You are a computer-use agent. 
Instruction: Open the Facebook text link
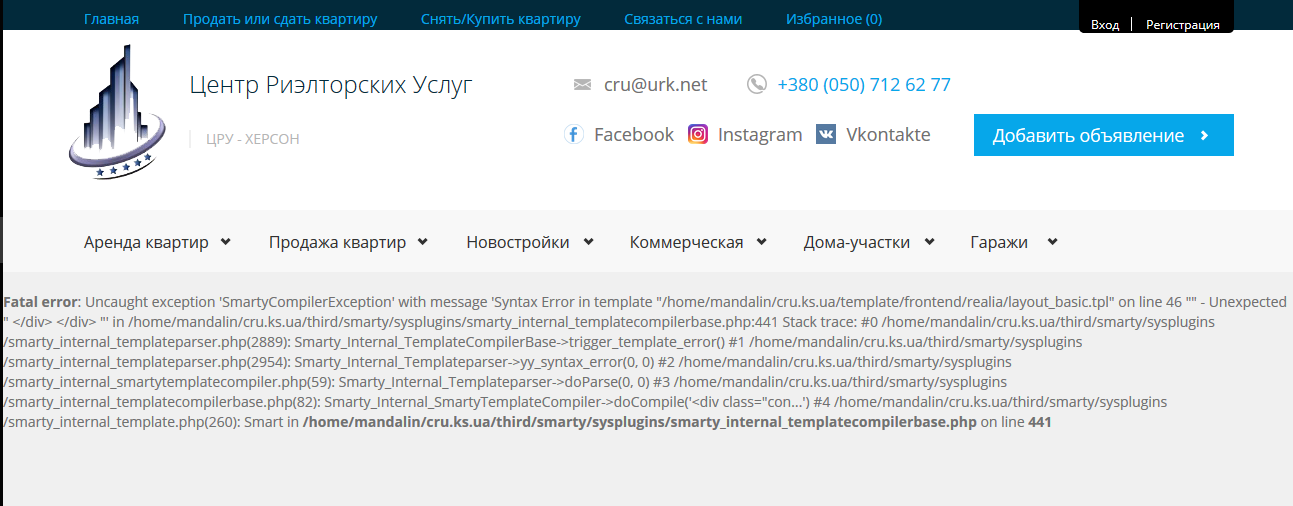(x=634, y=134)
